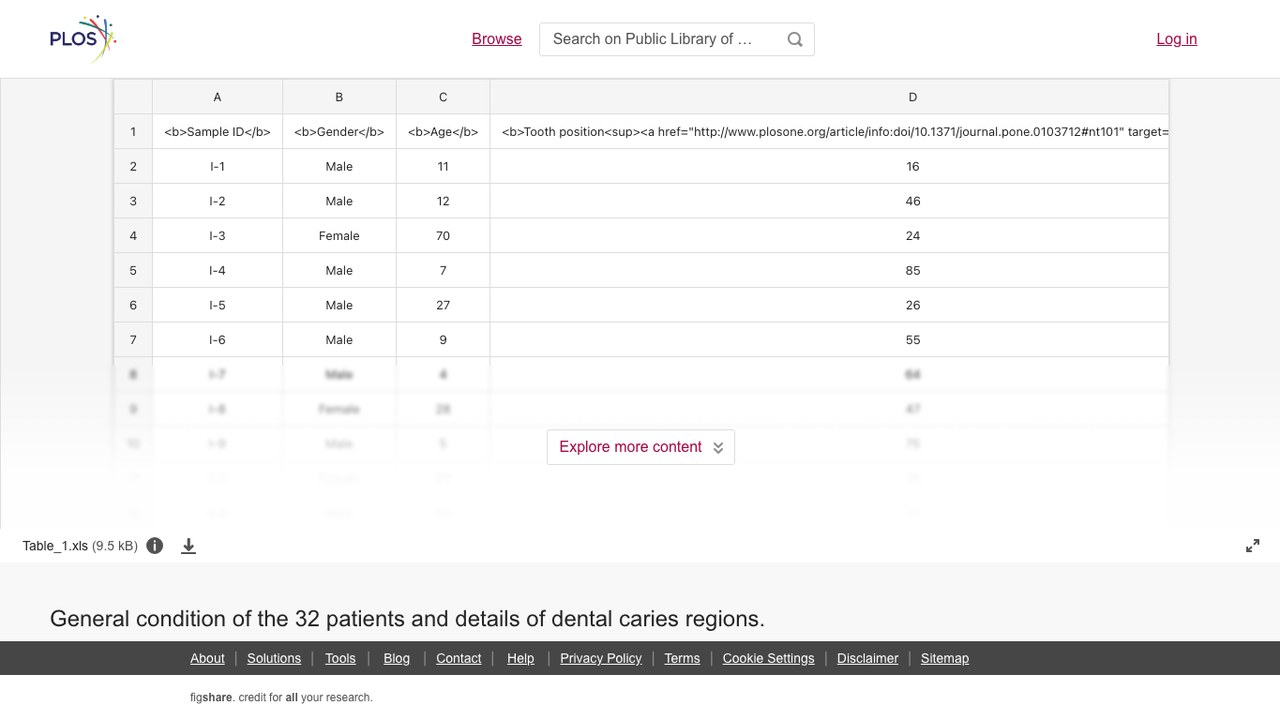Screen dimensions: 1280x720
Task: Select column A header
Action: pos(217,97)
